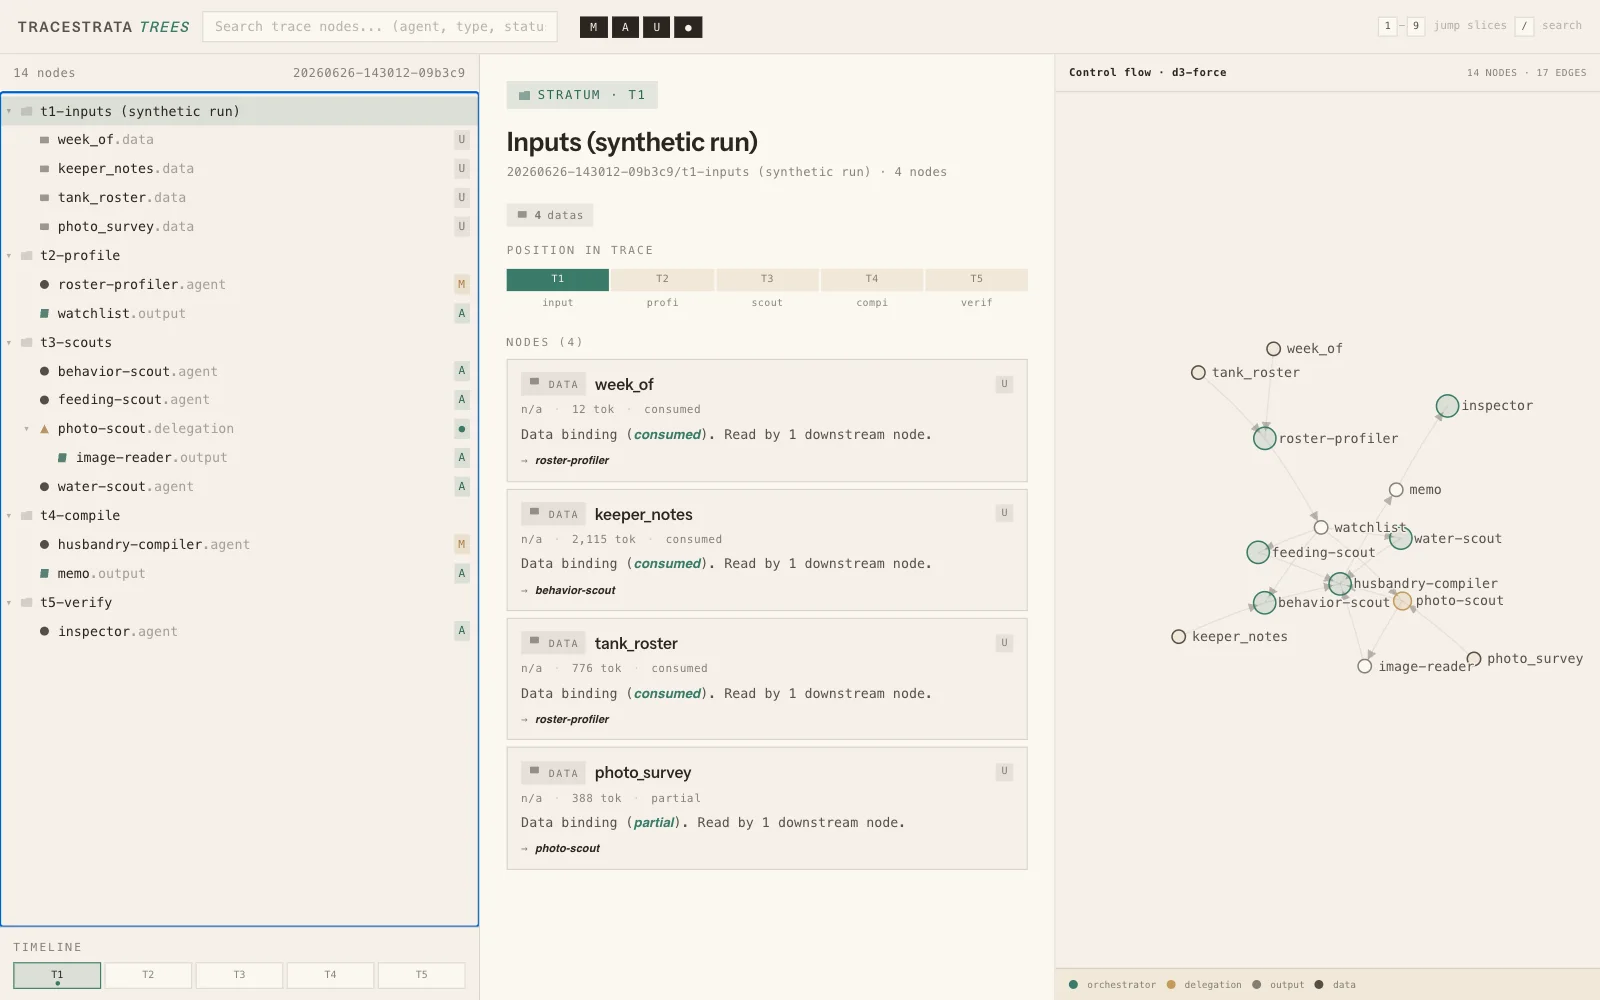Click the agent dot icon of roster-profiler
Viewport: 1600px width, 1000px height.
pos(44,284)
